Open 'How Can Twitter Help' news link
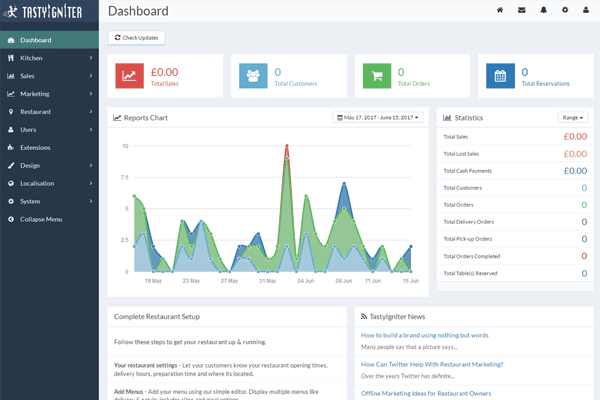This screenshot has height=400, width=600. (x=432, y=365)
